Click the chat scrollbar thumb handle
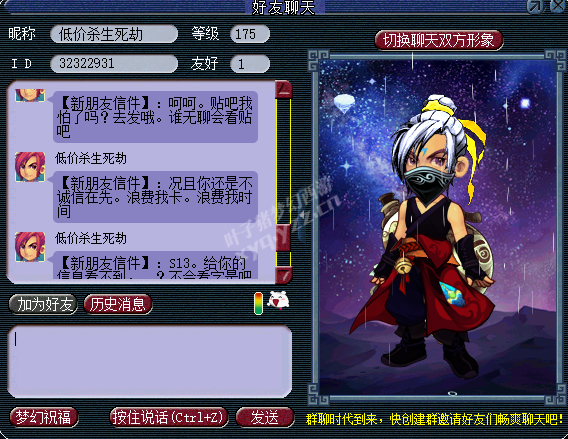Image resolution: width=568 pixels, height=439 pixels. tap(284, 238)
